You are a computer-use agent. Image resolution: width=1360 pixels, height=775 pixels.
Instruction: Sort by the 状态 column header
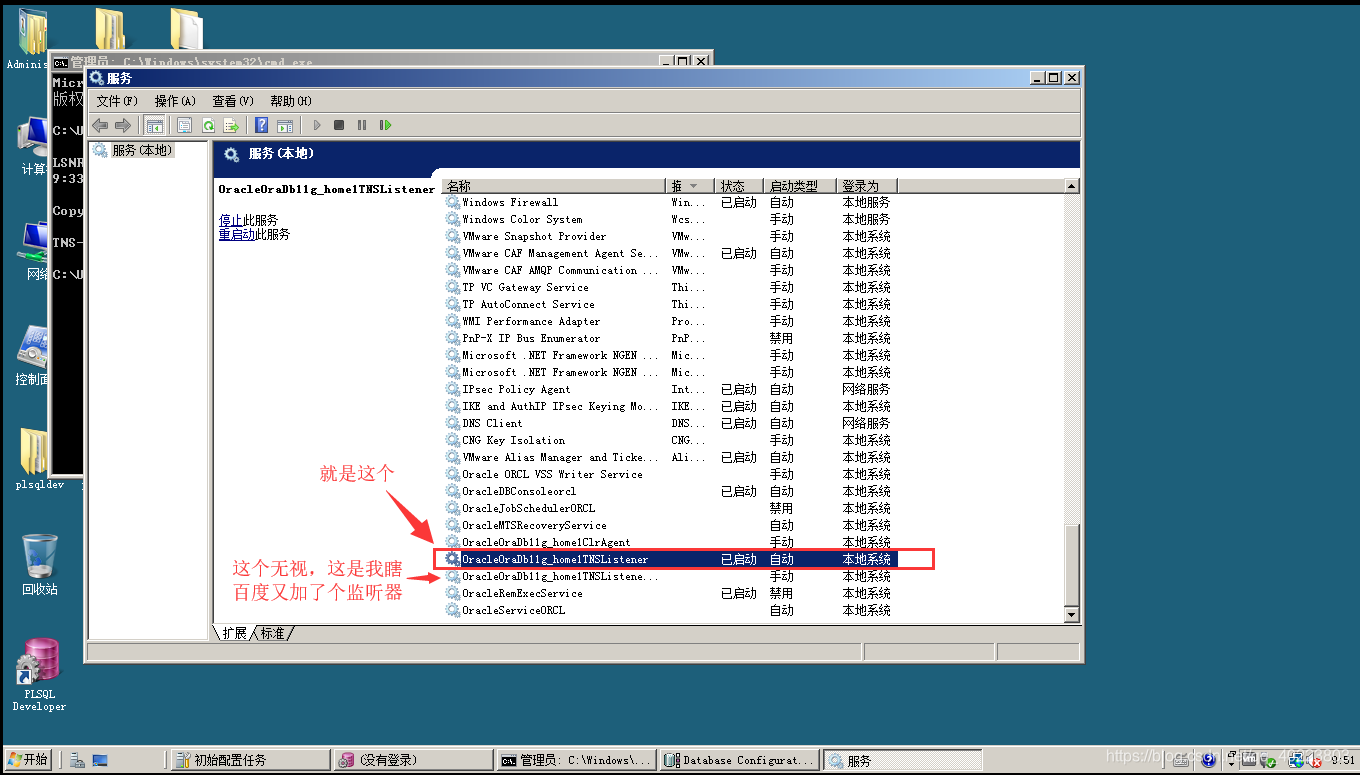click(x=740, y=186)
